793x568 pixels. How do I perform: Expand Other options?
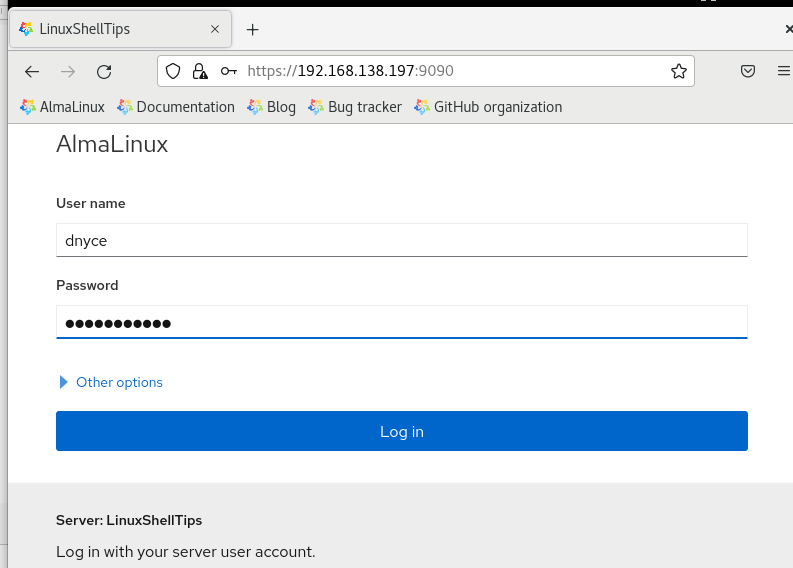(x=111, y=382)
